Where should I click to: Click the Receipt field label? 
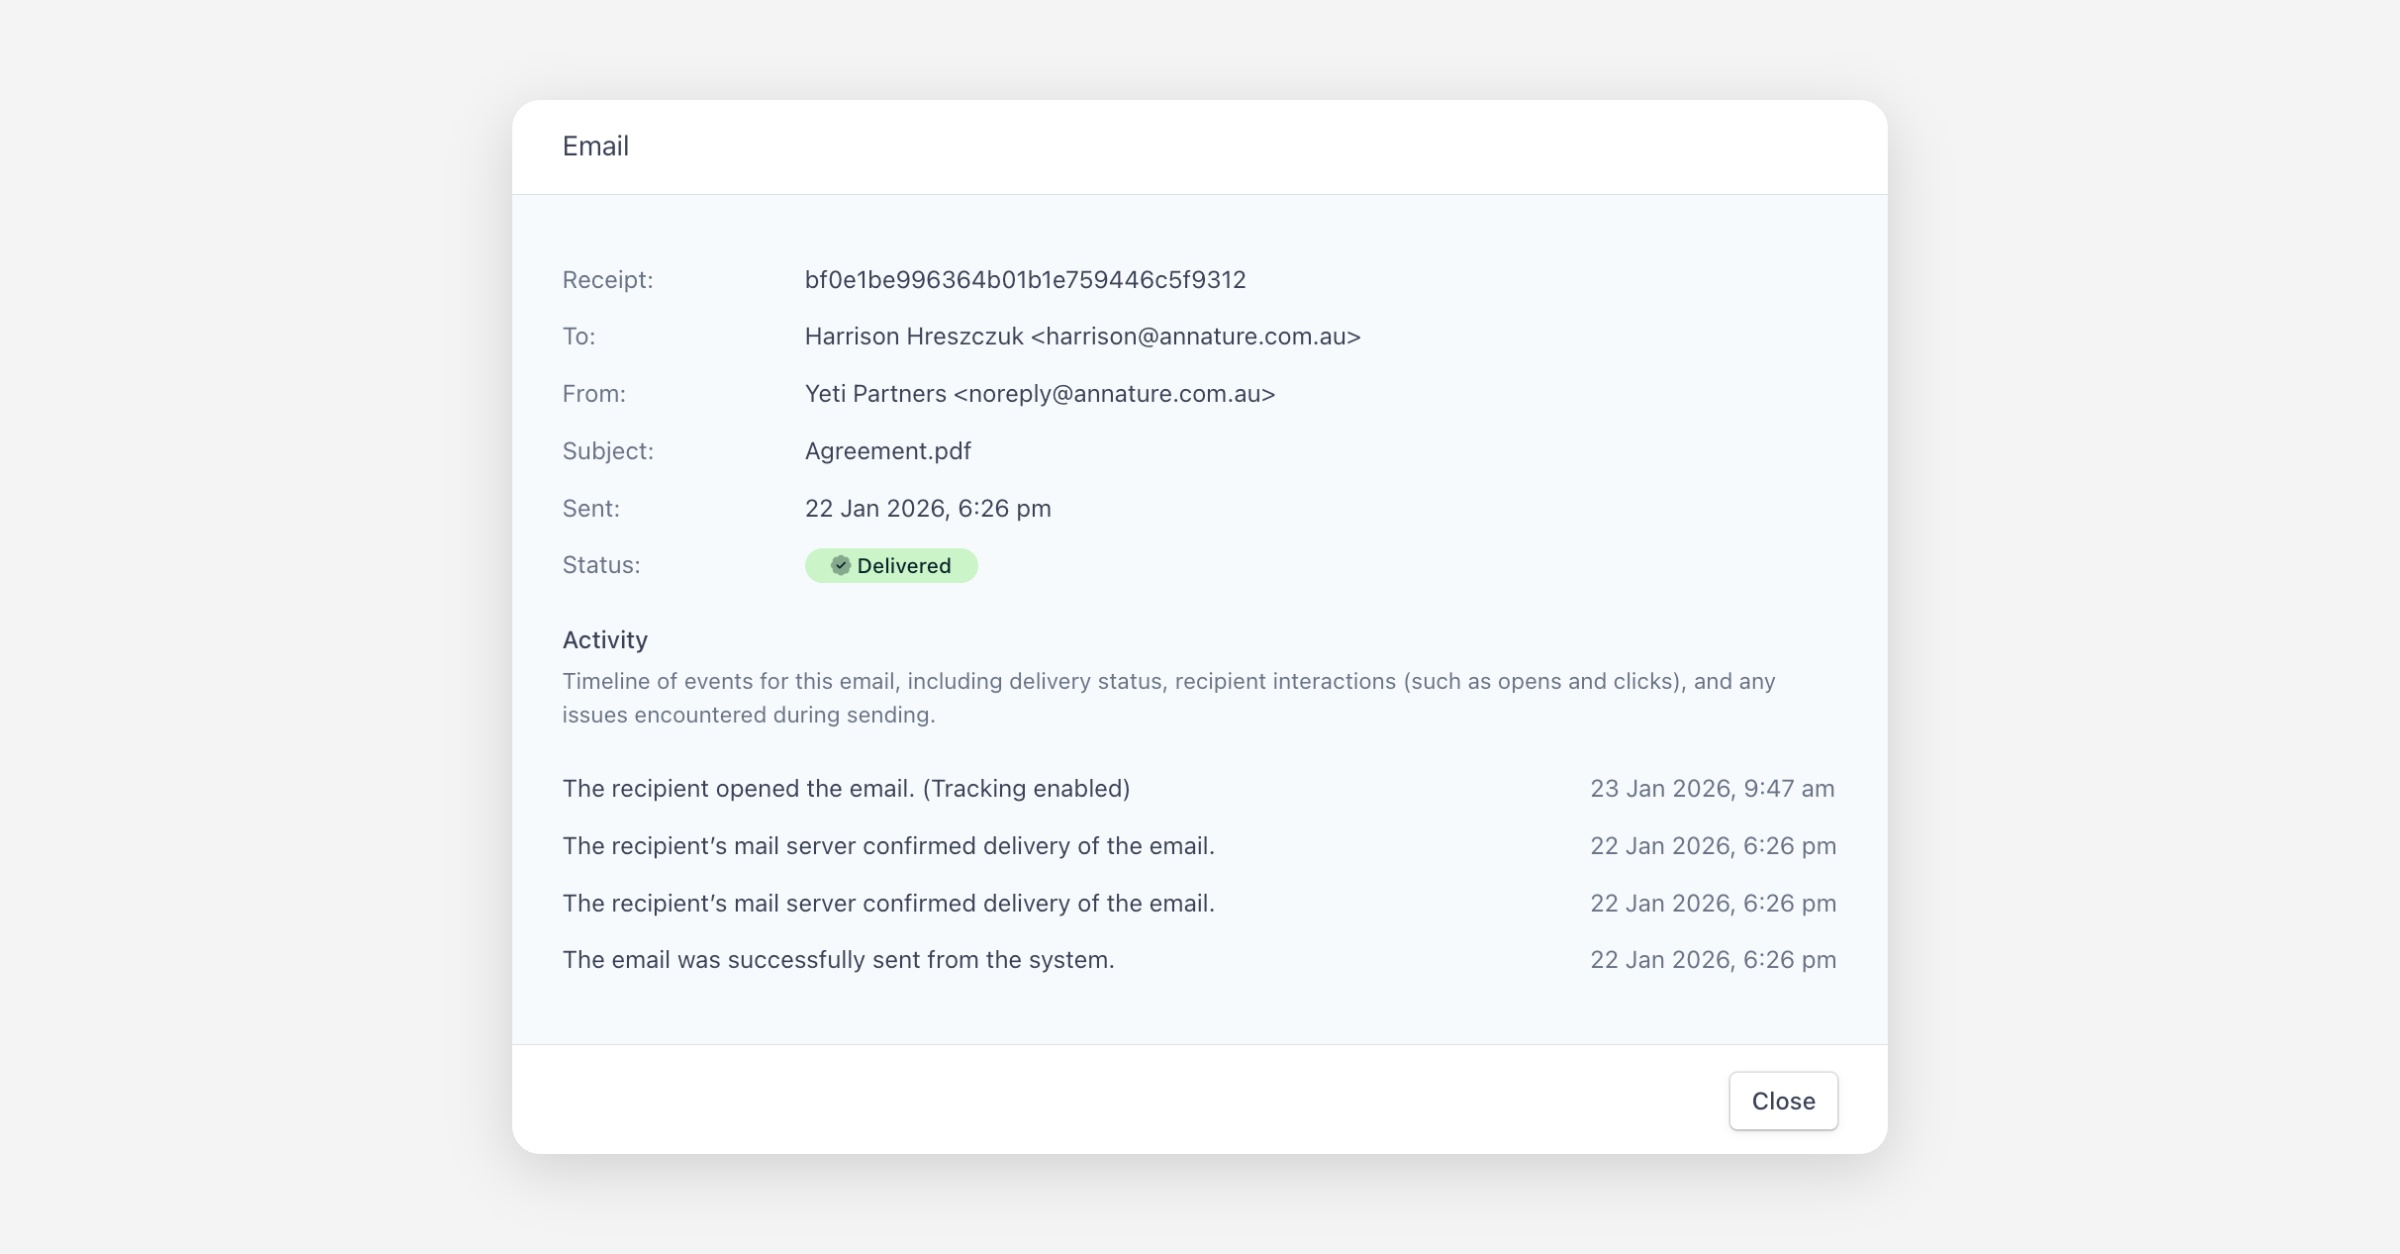tap(607, 279)
